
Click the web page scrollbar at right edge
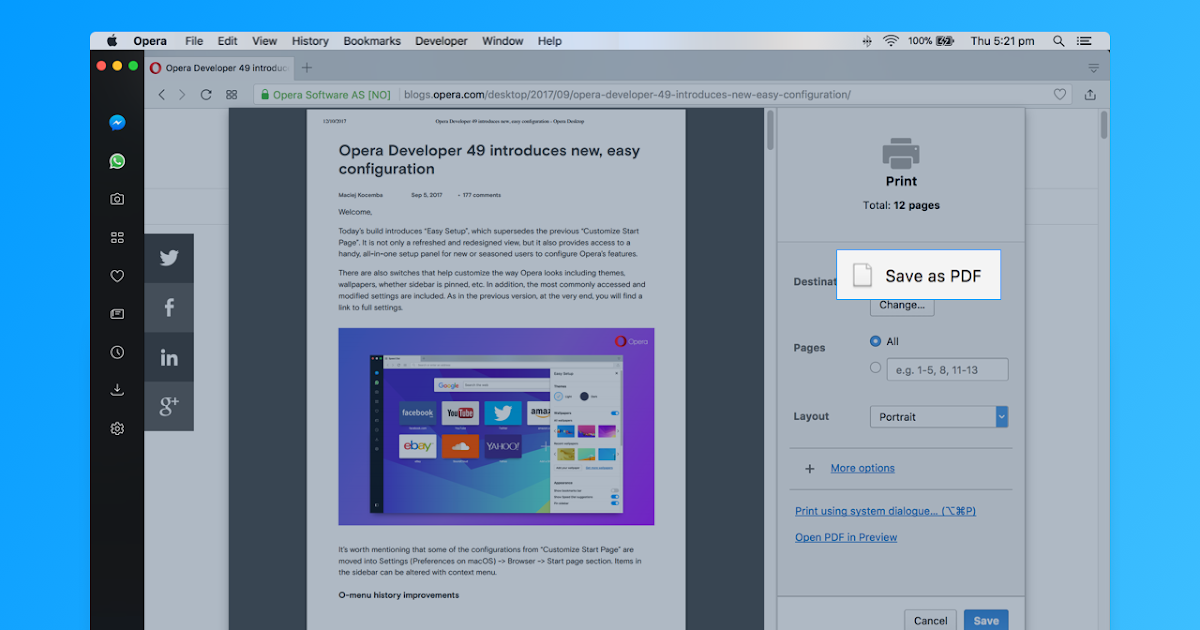(x=1104, y=125)
